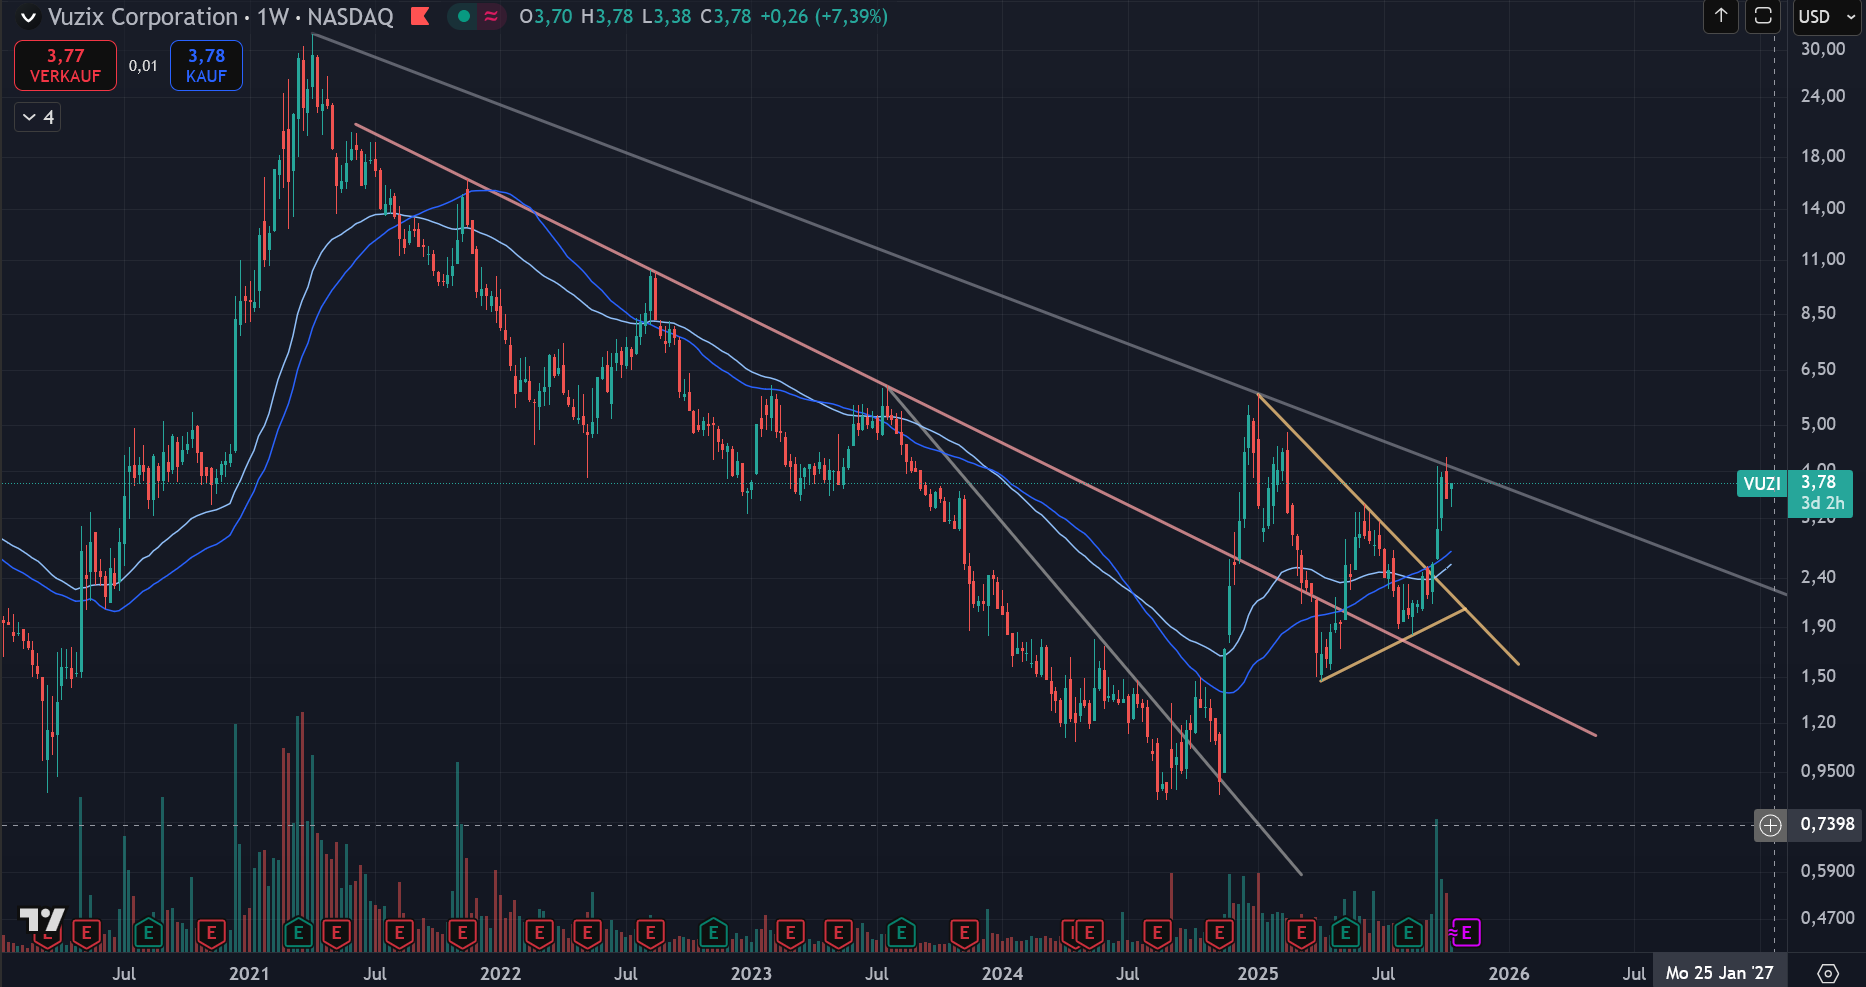Click the 2,40 price scale label
This screenshot has width=1866, height=987.
[1819, 577]
